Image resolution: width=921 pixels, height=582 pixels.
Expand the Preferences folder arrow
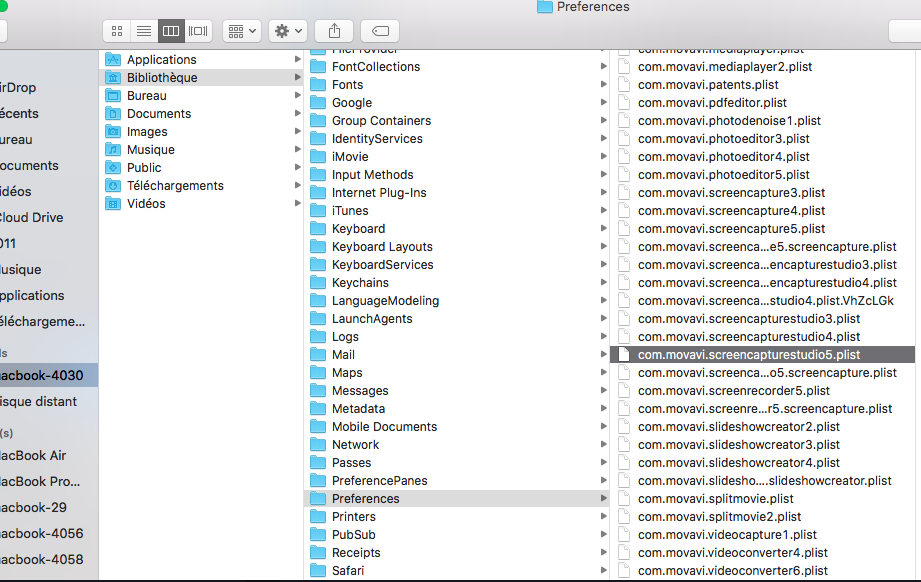click(603, 499)
